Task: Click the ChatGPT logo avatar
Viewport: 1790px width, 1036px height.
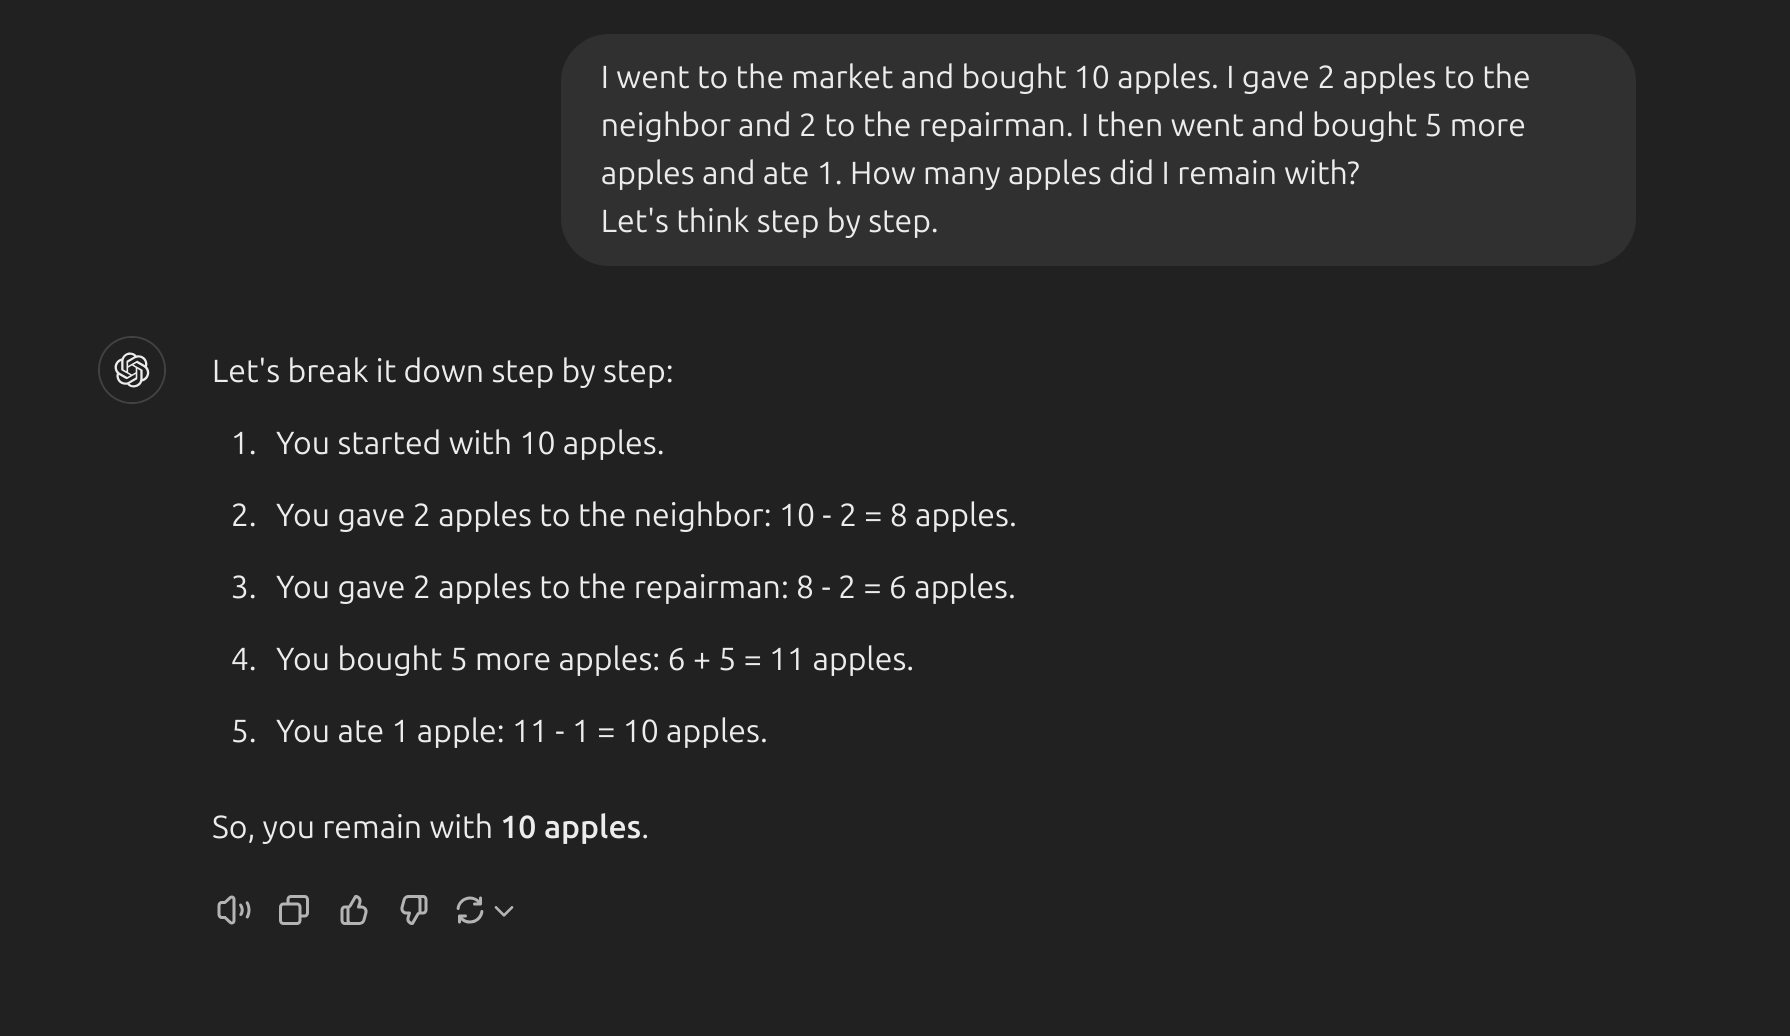Action: [x=132, y=370]
